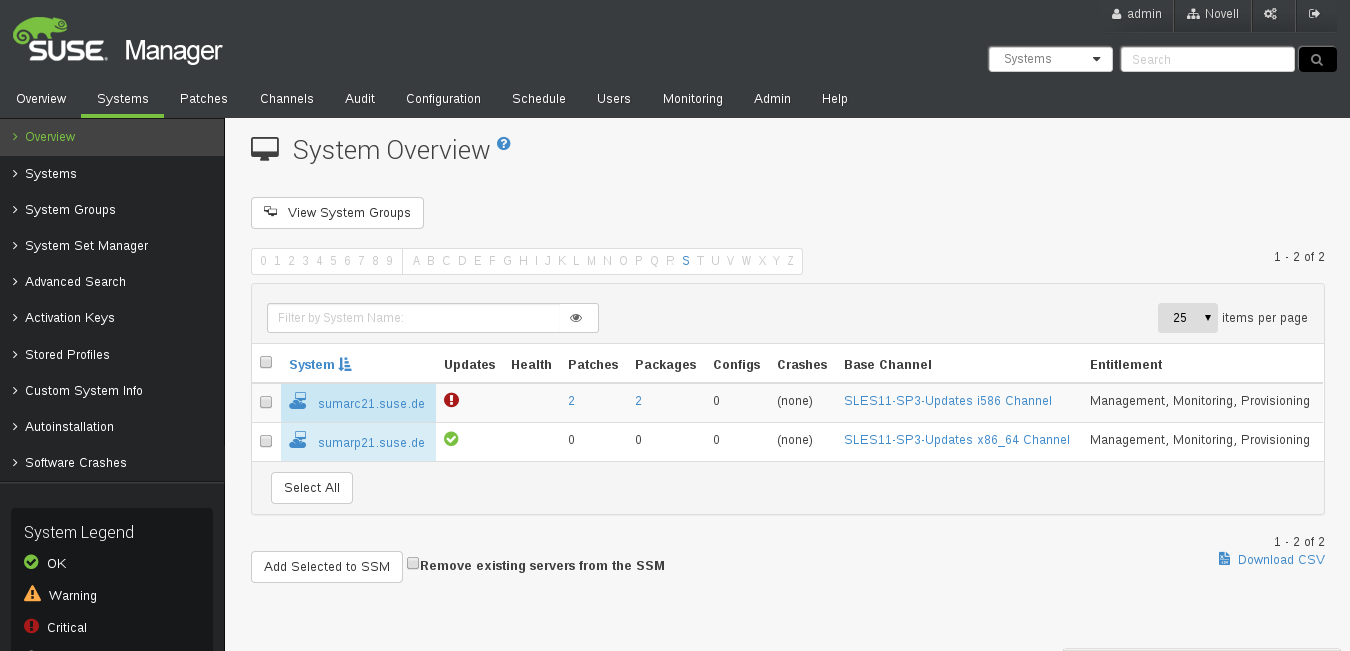Click the blue help question mark icon
Image resolution: width=1350 pixels, height=651 pixels.
(504, 143)
